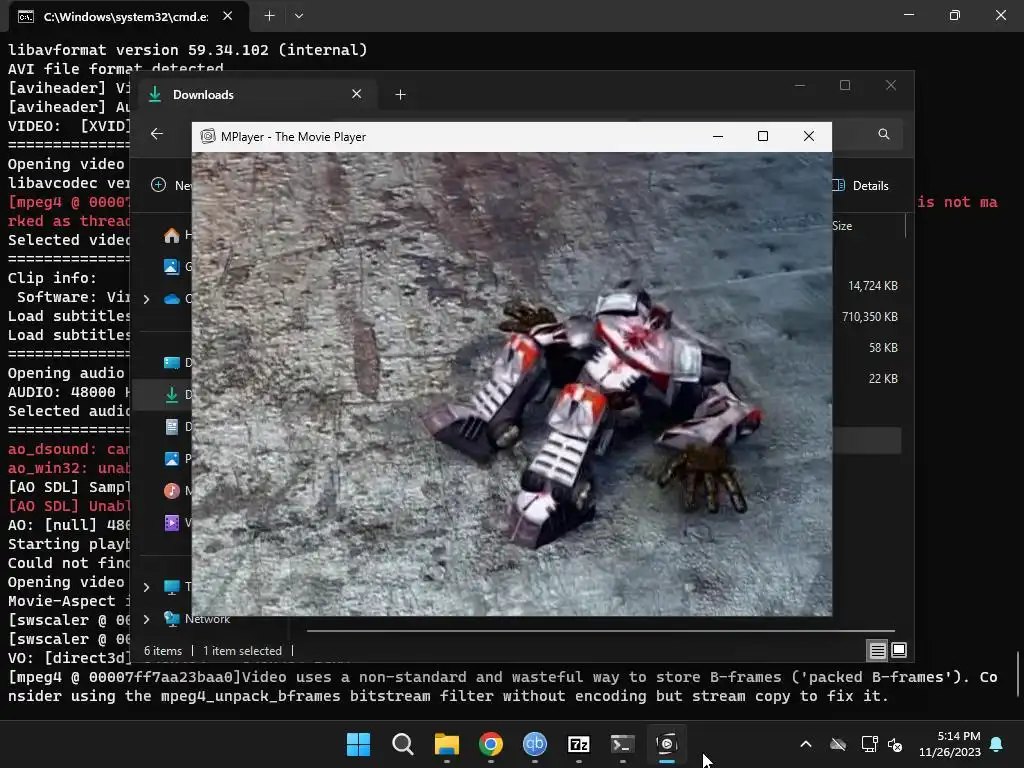Expand the OneDrive node in the Explorer sidebar
Screen dimensions: 1024x768
pyautogui.click(x=146, y=299)
